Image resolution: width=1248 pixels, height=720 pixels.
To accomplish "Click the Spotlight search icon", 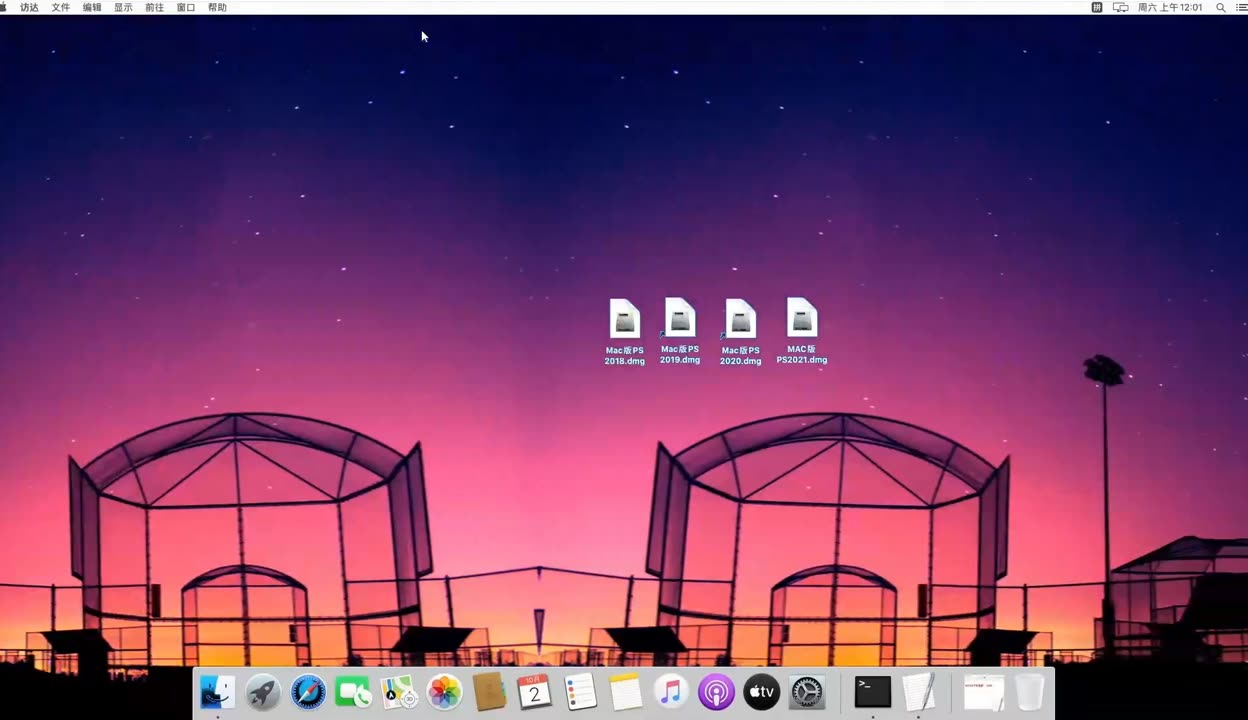I will click(1220, 7).
